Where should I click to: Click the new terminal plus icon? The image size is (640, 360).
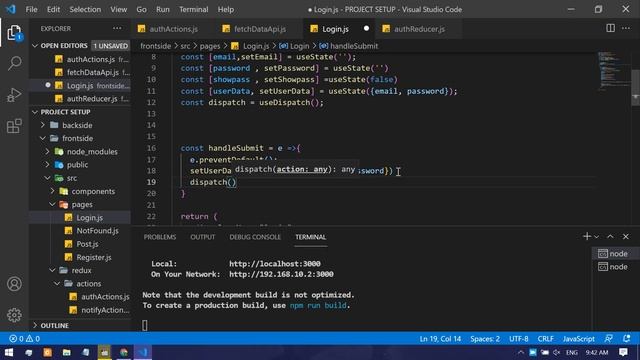[587, 236]
